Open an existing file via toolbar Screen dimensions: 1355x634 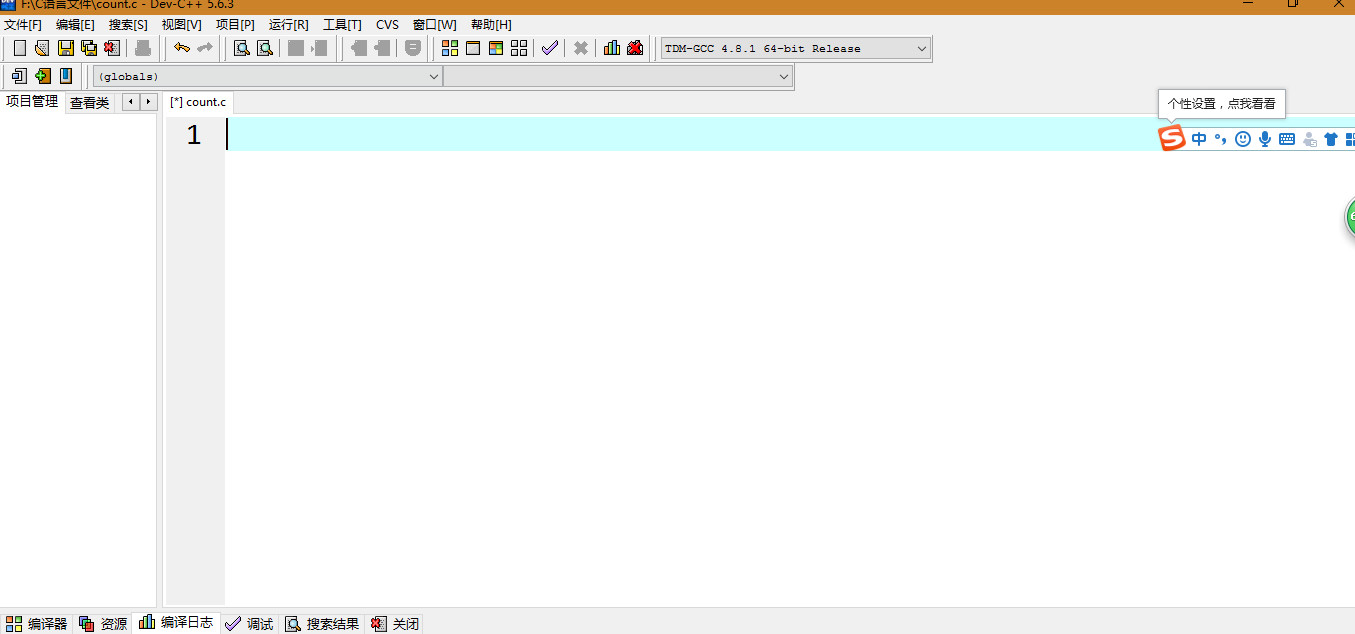pos(41,48)
